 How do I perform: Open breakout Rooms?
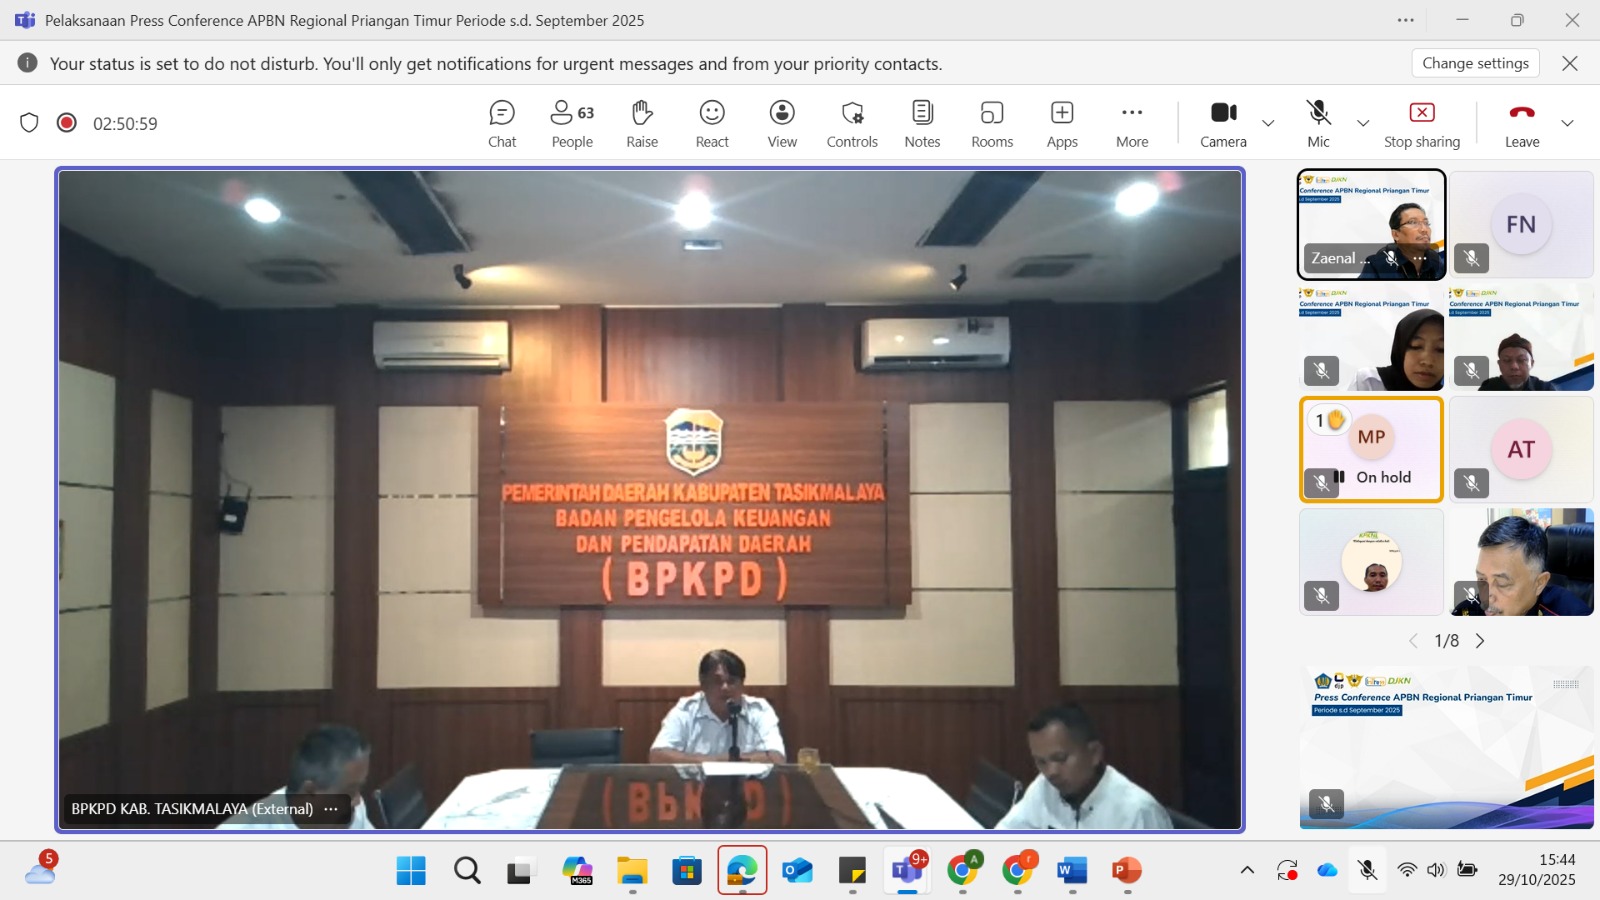(x=992, y=124)
